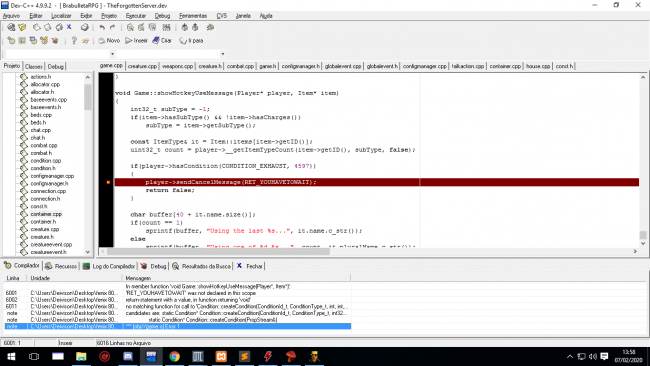Click the Criar bookmark toolbar button

pos(162,41)
